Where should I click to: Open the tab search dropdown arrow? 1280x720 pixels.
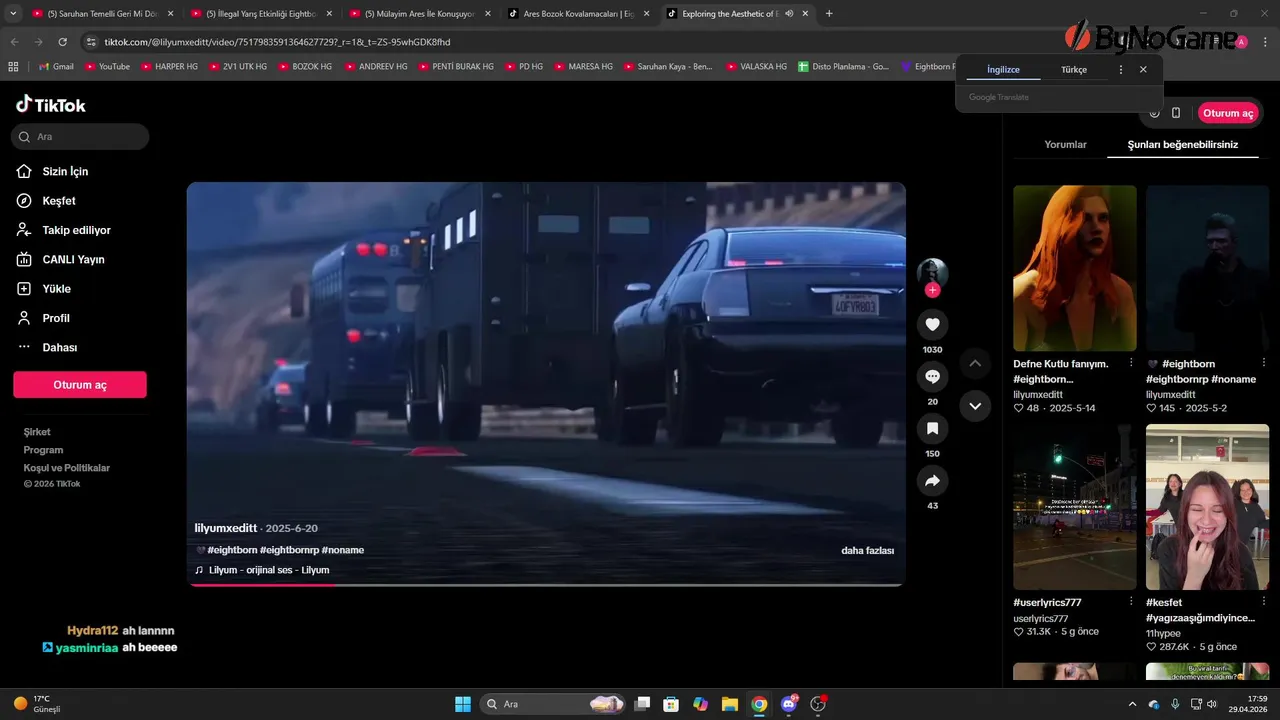12,14
